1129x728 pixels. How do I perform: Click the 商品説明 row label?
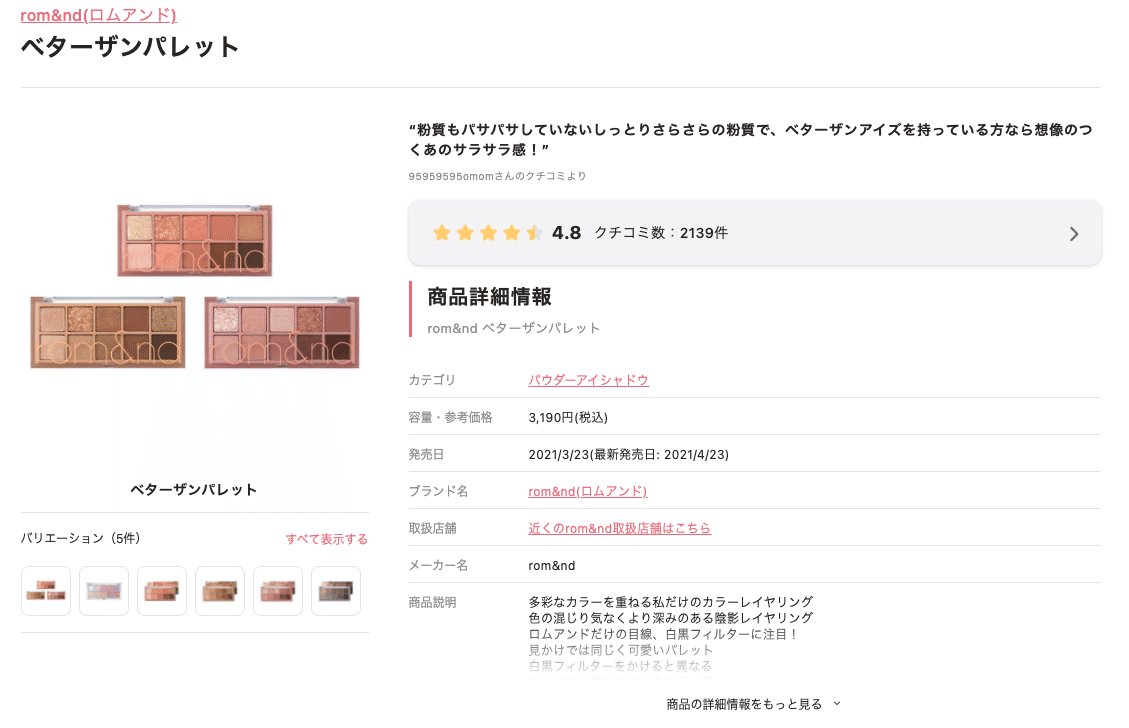pos(433,603)
